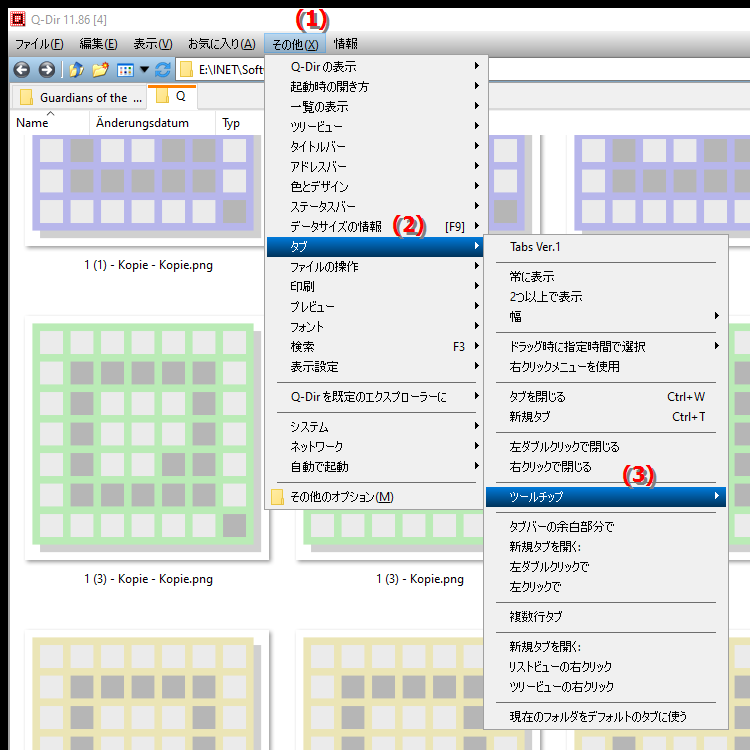Open the 検索 F3 menu entry
This screenshot has width=750, height=750.
pos(376,347)
